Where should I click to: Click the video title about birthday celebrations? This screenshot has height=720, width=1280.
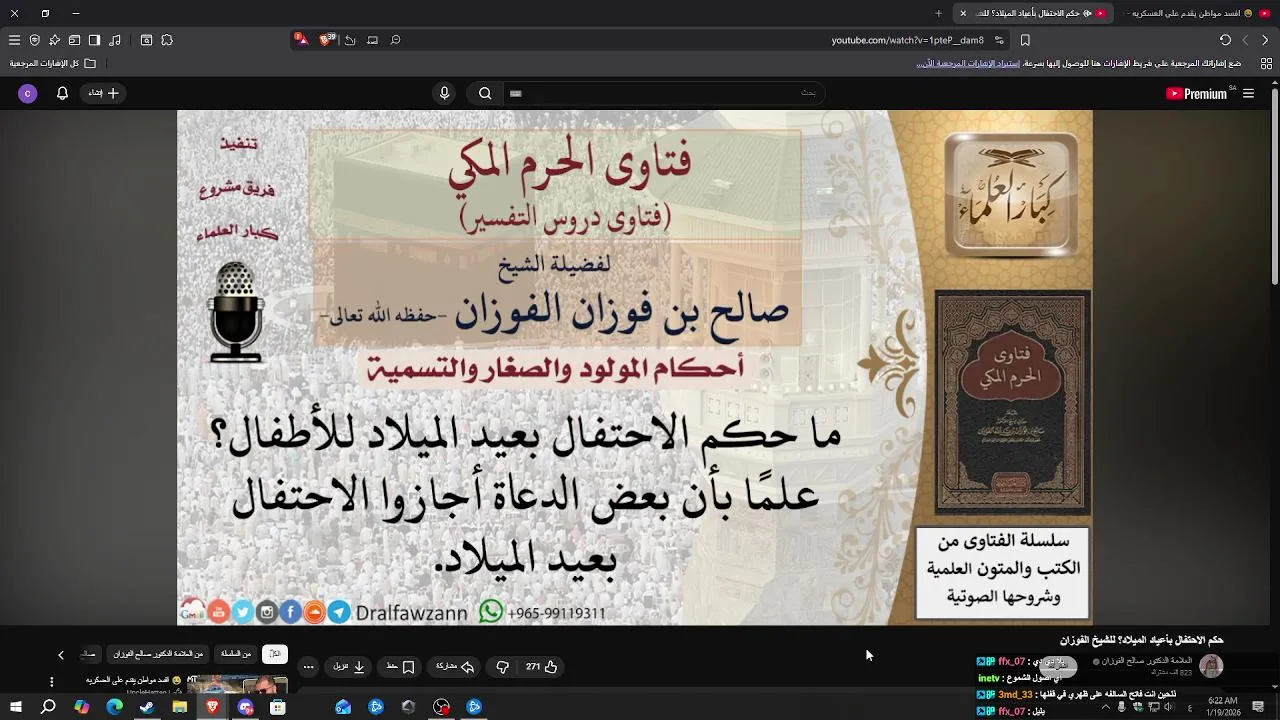click(x=1142, y=640)
